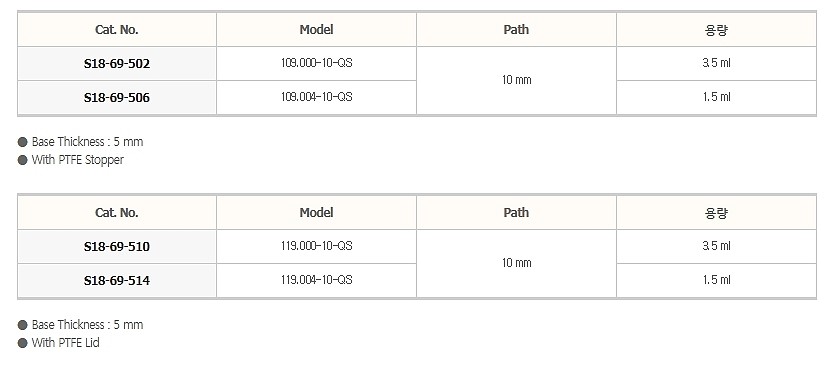The width and height of the screenshot is (829, 377).
Task: Click catalog number S18-69-510
Action: tap(117, 247)
